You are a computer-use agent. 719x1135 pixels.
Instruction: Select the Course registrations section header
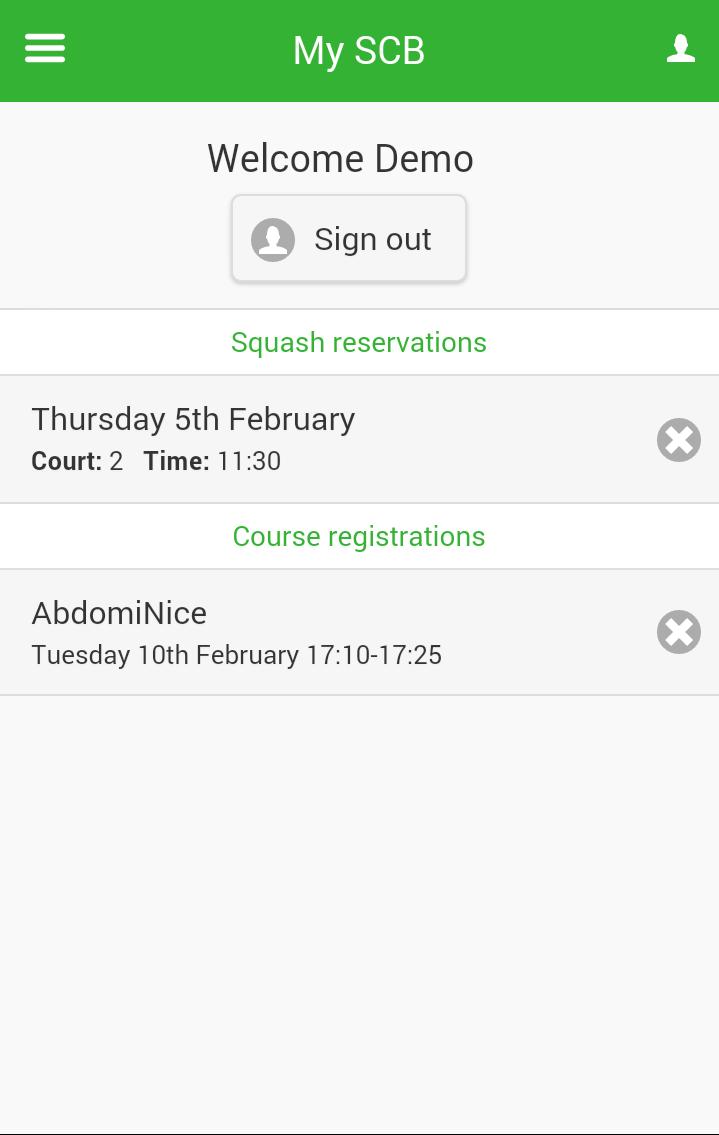point(359,536)
